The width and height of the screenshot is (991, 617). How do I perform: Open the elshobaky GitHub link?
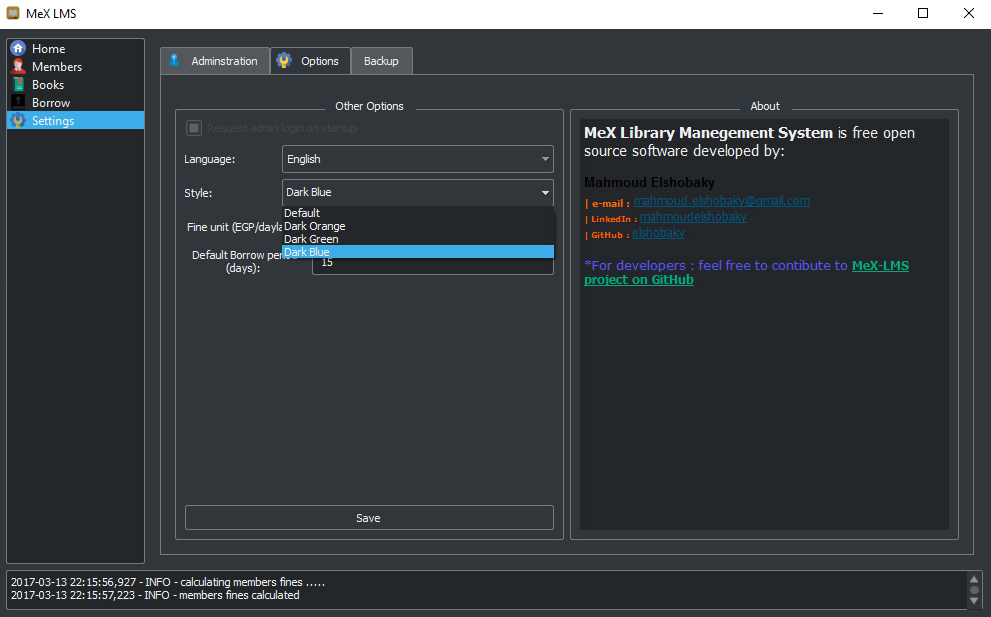tap(658, 233)
